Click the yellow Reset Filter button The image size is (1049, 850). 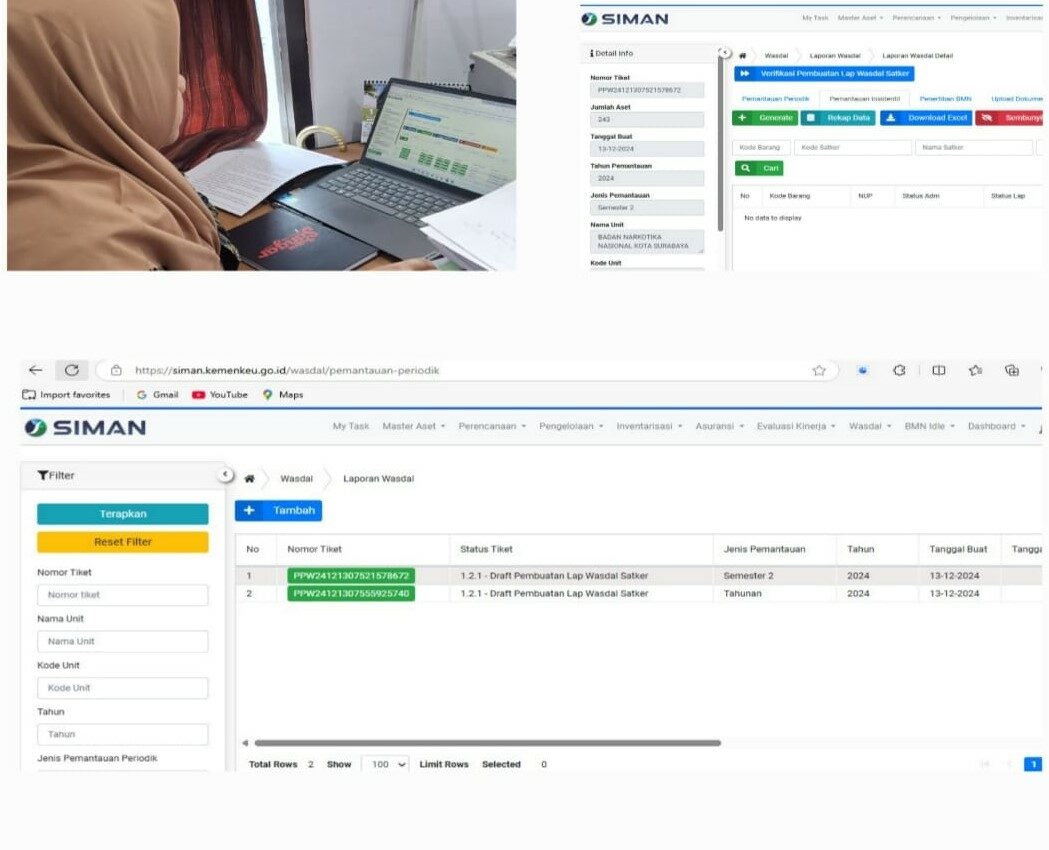[122, 542]
